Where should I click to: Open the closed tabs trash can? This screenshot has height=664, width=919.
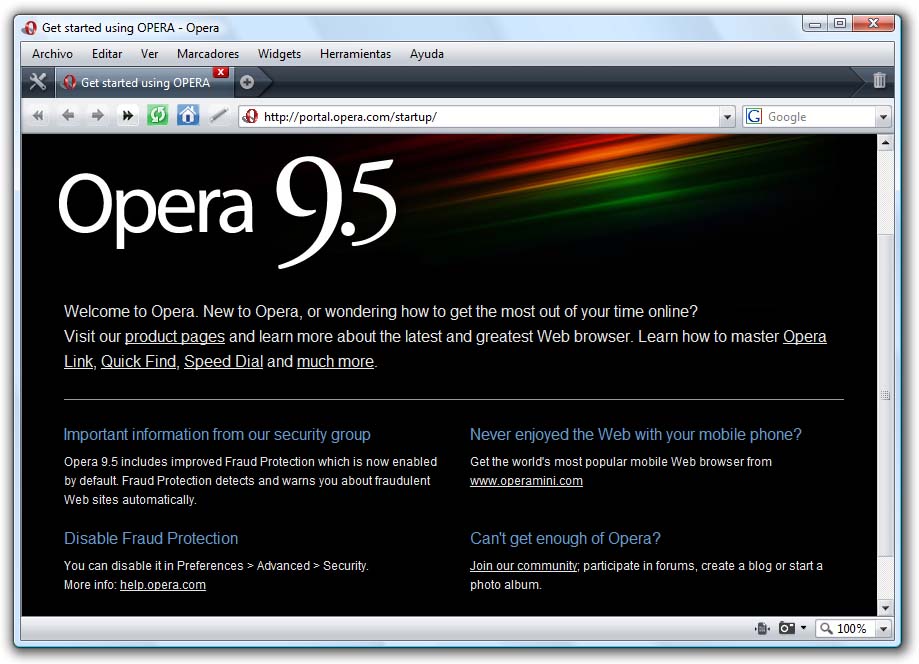[879, 80]
